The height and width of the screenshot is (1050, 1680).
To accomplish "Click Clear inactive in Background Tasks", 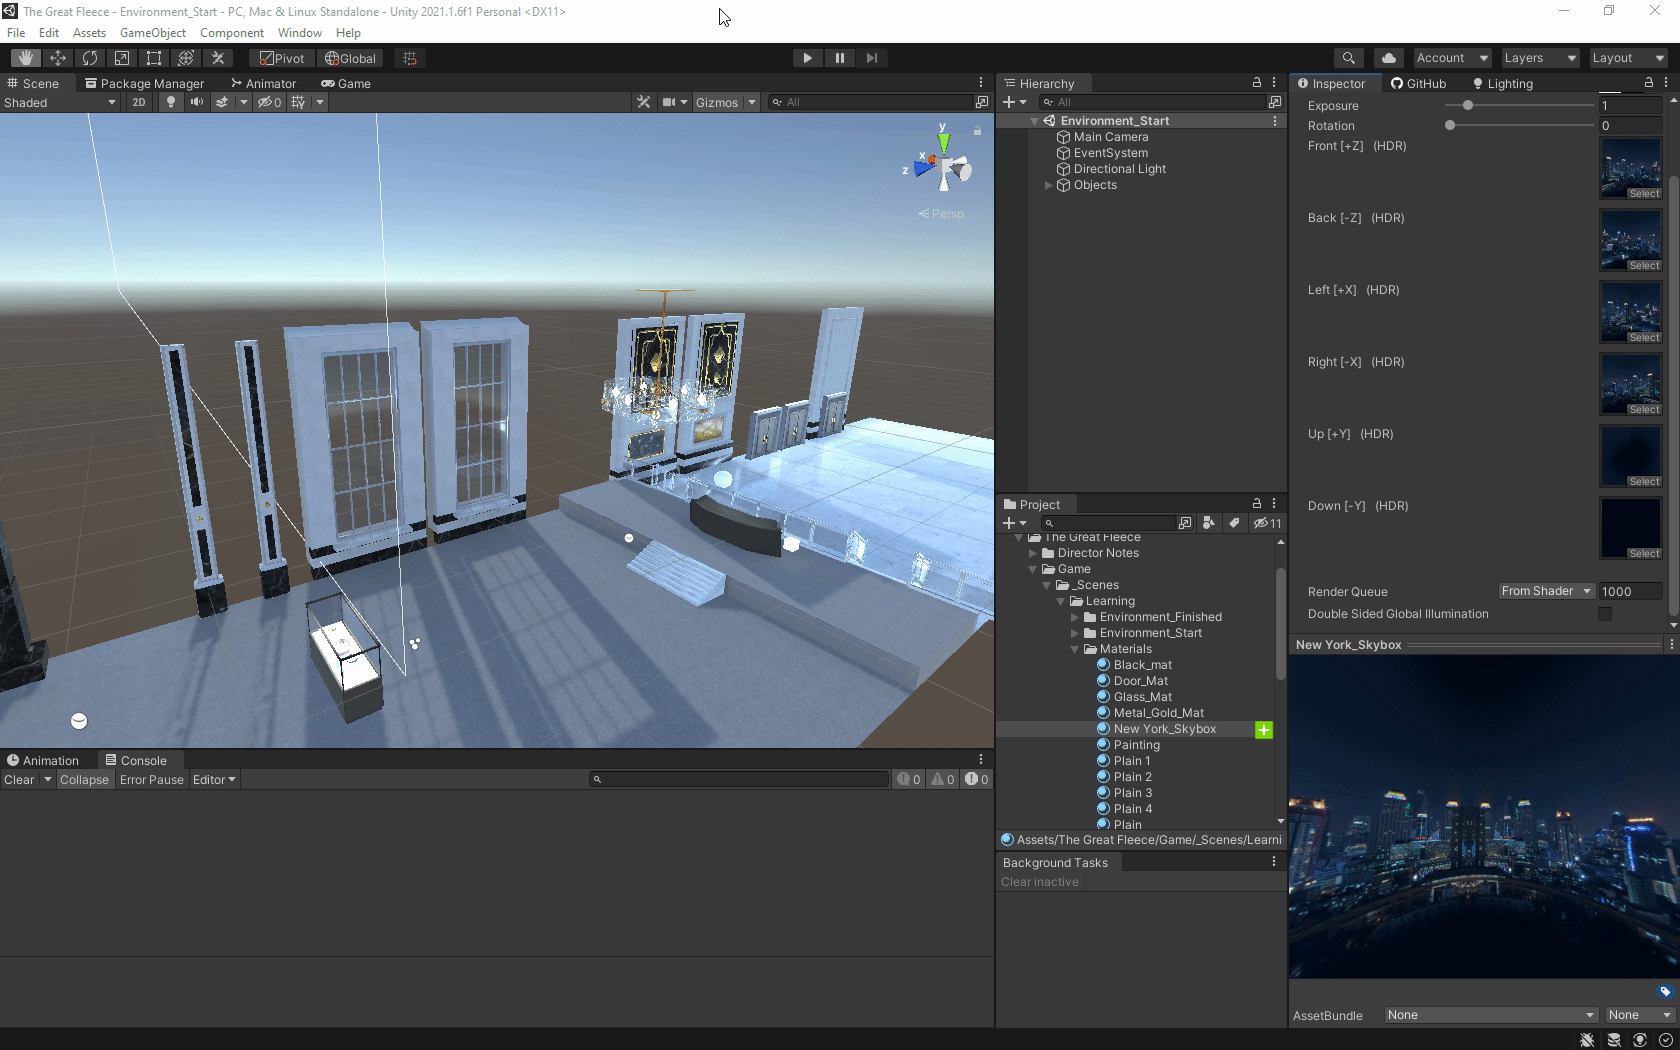I will tap(1040, 882).
